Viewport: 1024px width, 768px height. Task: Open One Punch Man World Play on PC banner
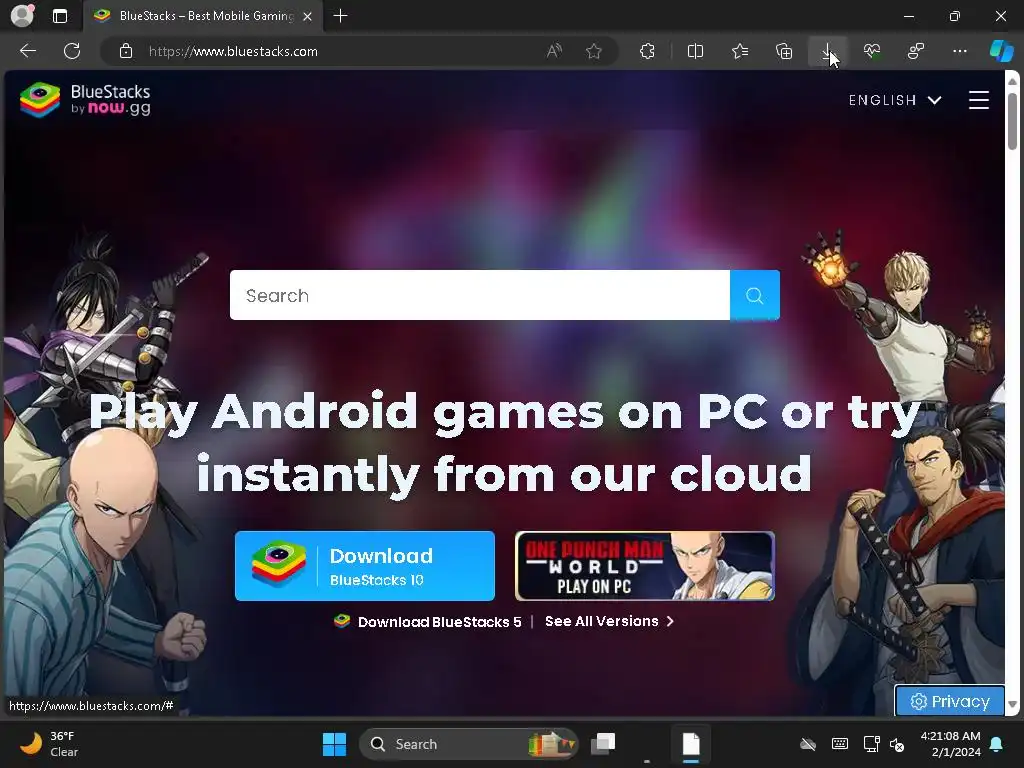point(645,566)
